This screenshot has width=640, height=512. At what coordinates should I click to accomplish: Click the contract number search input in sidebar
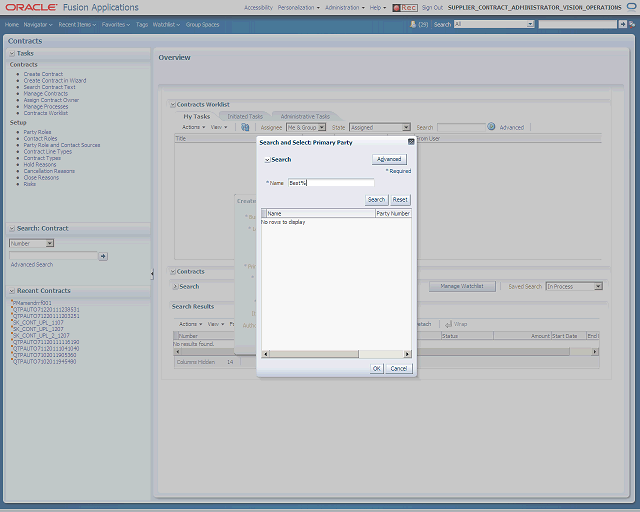pos(53,256)
